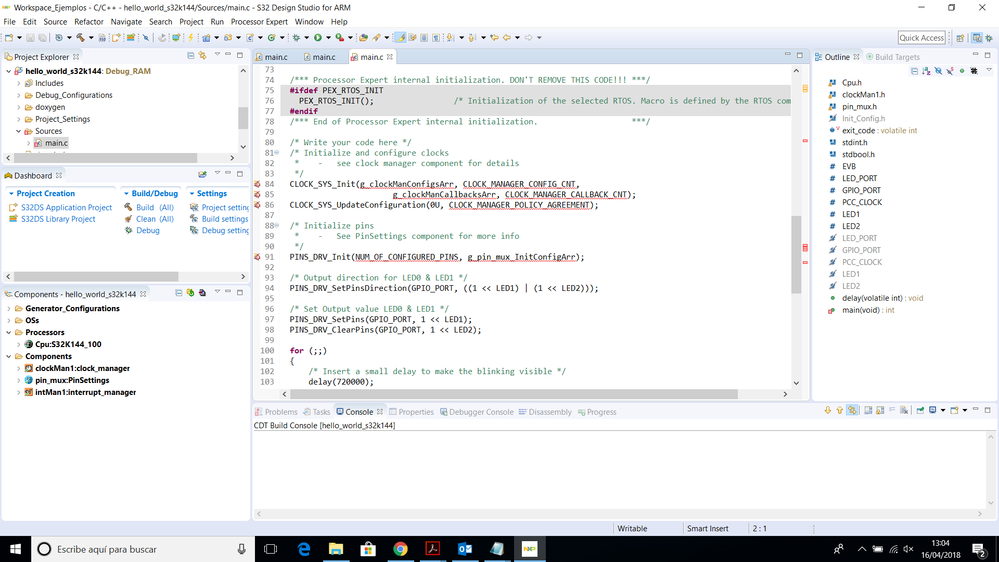Collapse hello_world_s32k144 project node

point(9,71)
